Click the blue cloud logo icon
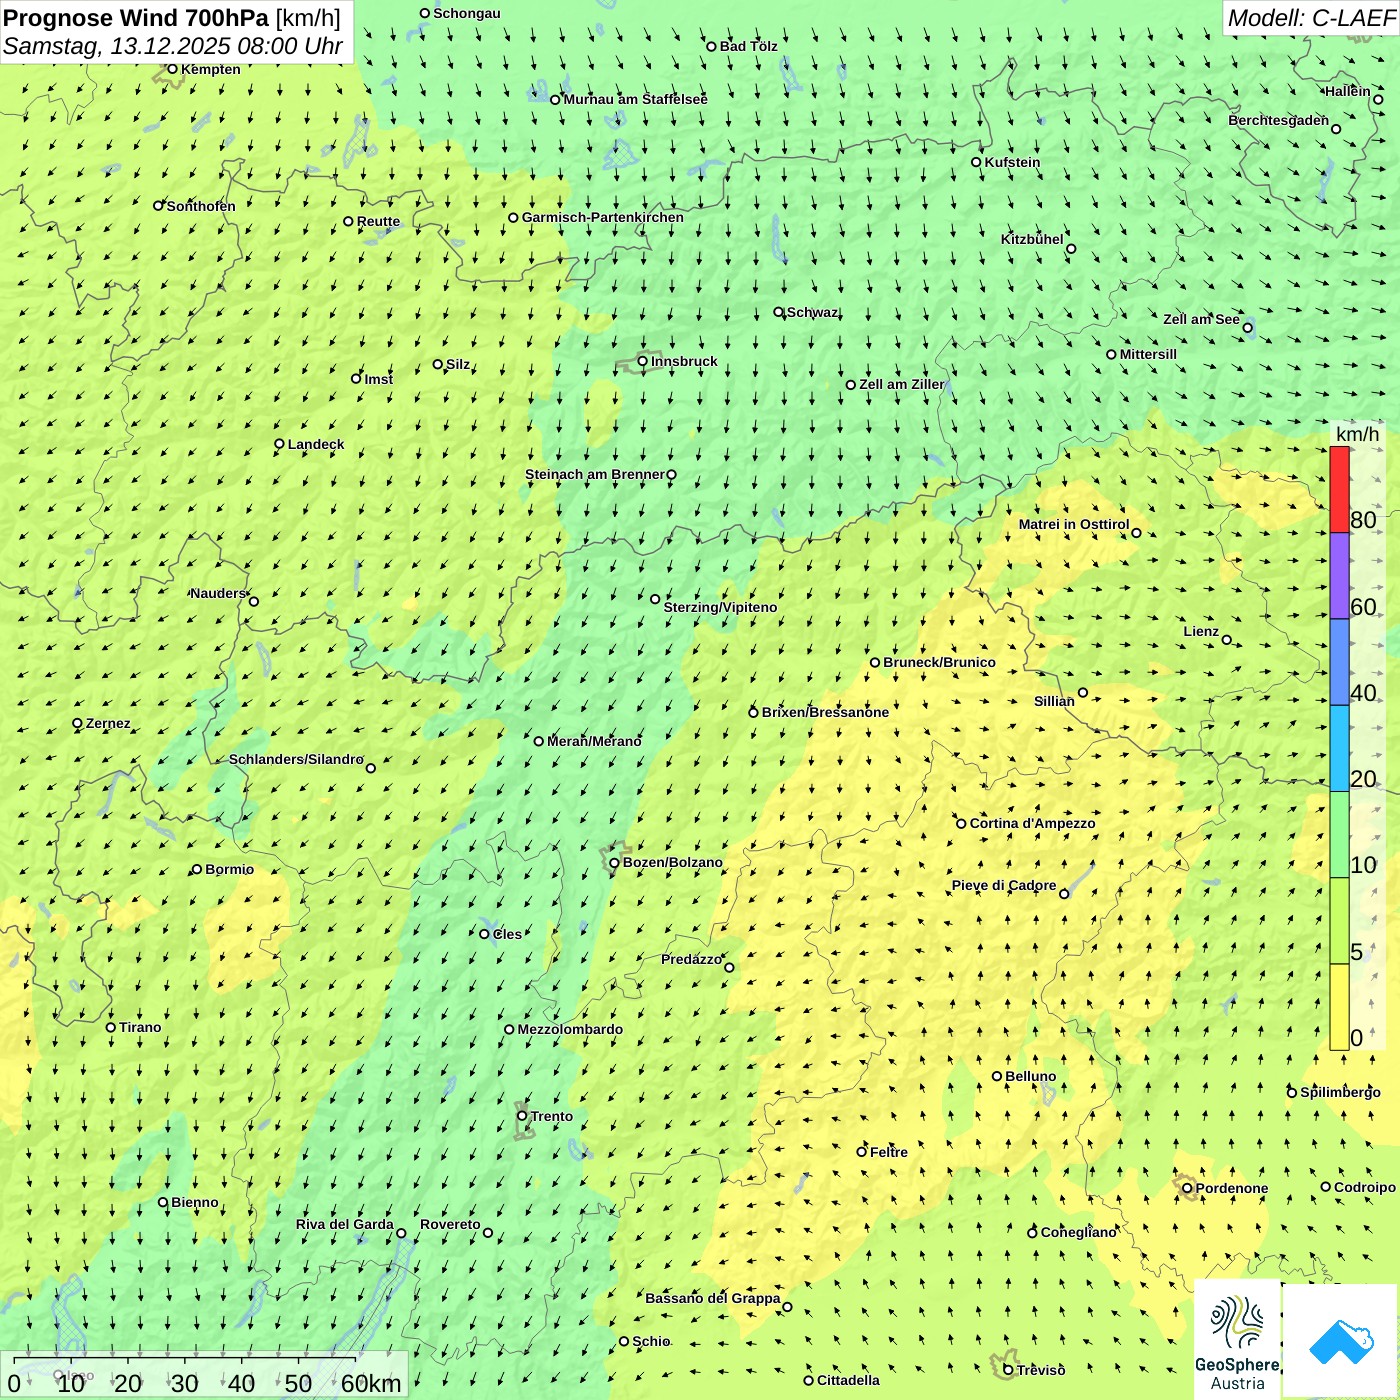The height and width of the screenshot is (1400, 1400). click(1341, 1342)
